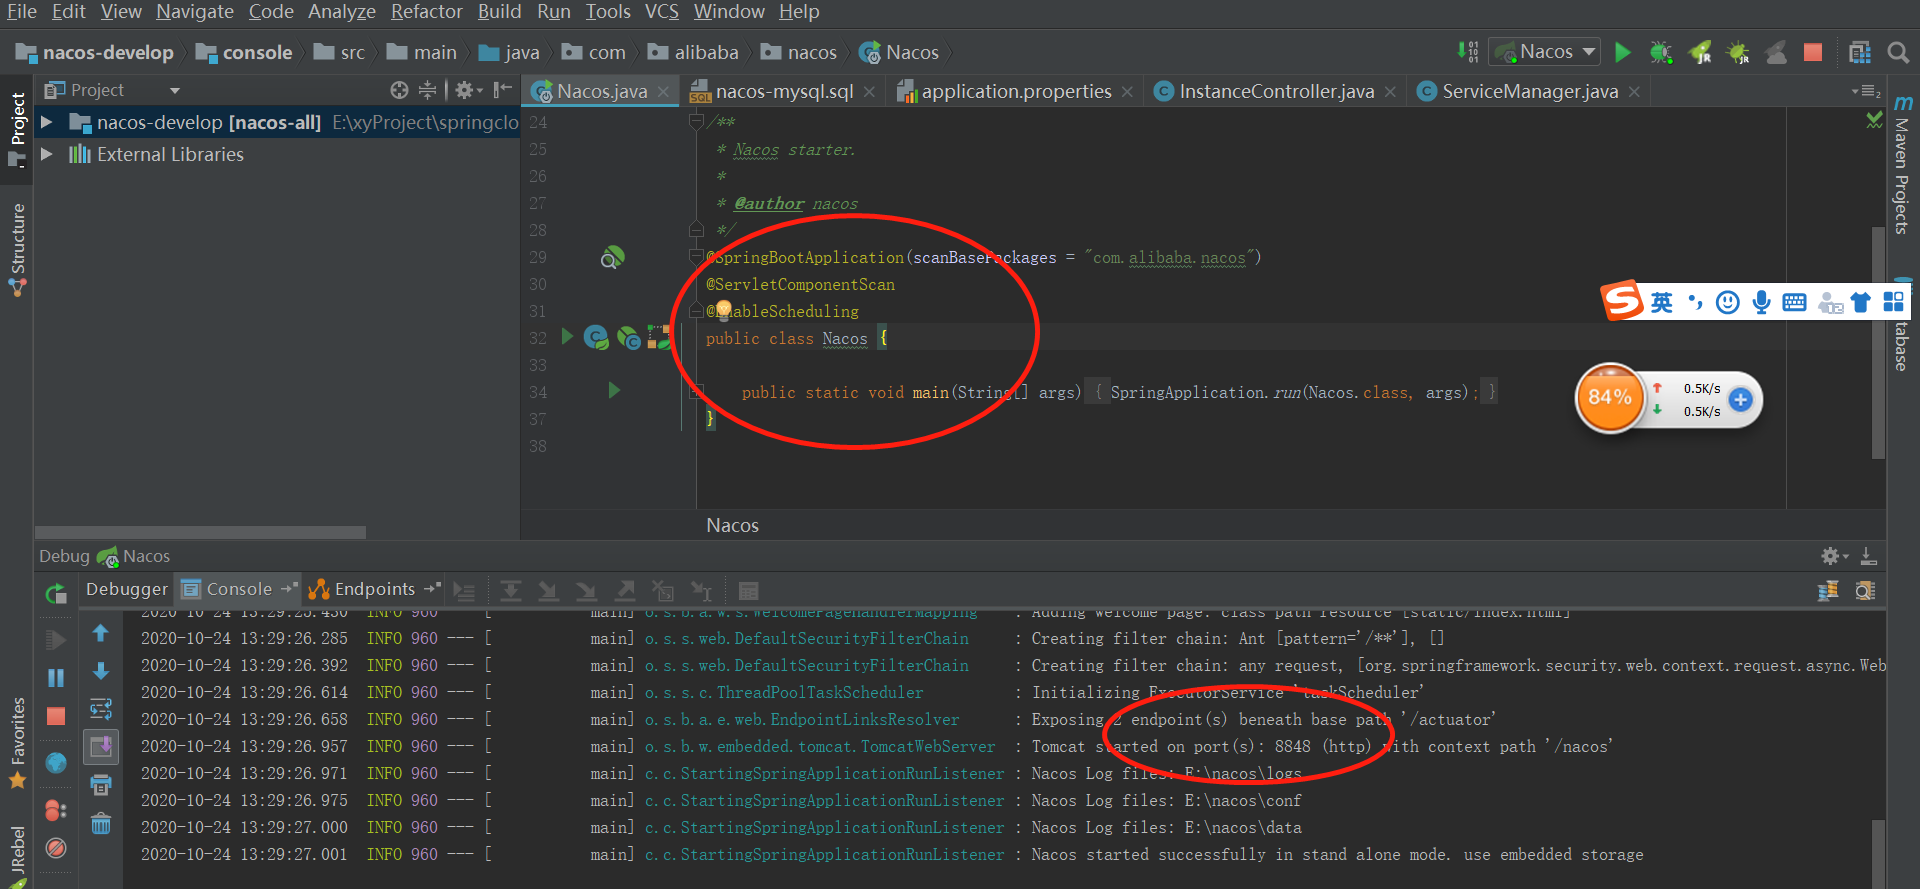This screenshot has height=889, width=1920.
Task: Expand nacos-develop project tree node
Action: pyautogui.click(x=46, y=122)
